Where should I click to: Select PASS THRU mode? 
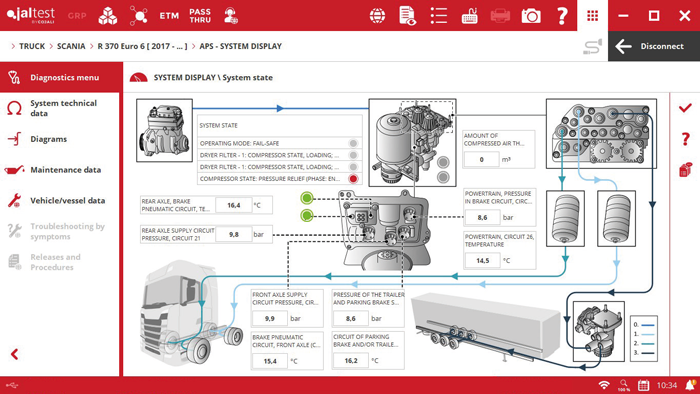(x=200, y=16)
